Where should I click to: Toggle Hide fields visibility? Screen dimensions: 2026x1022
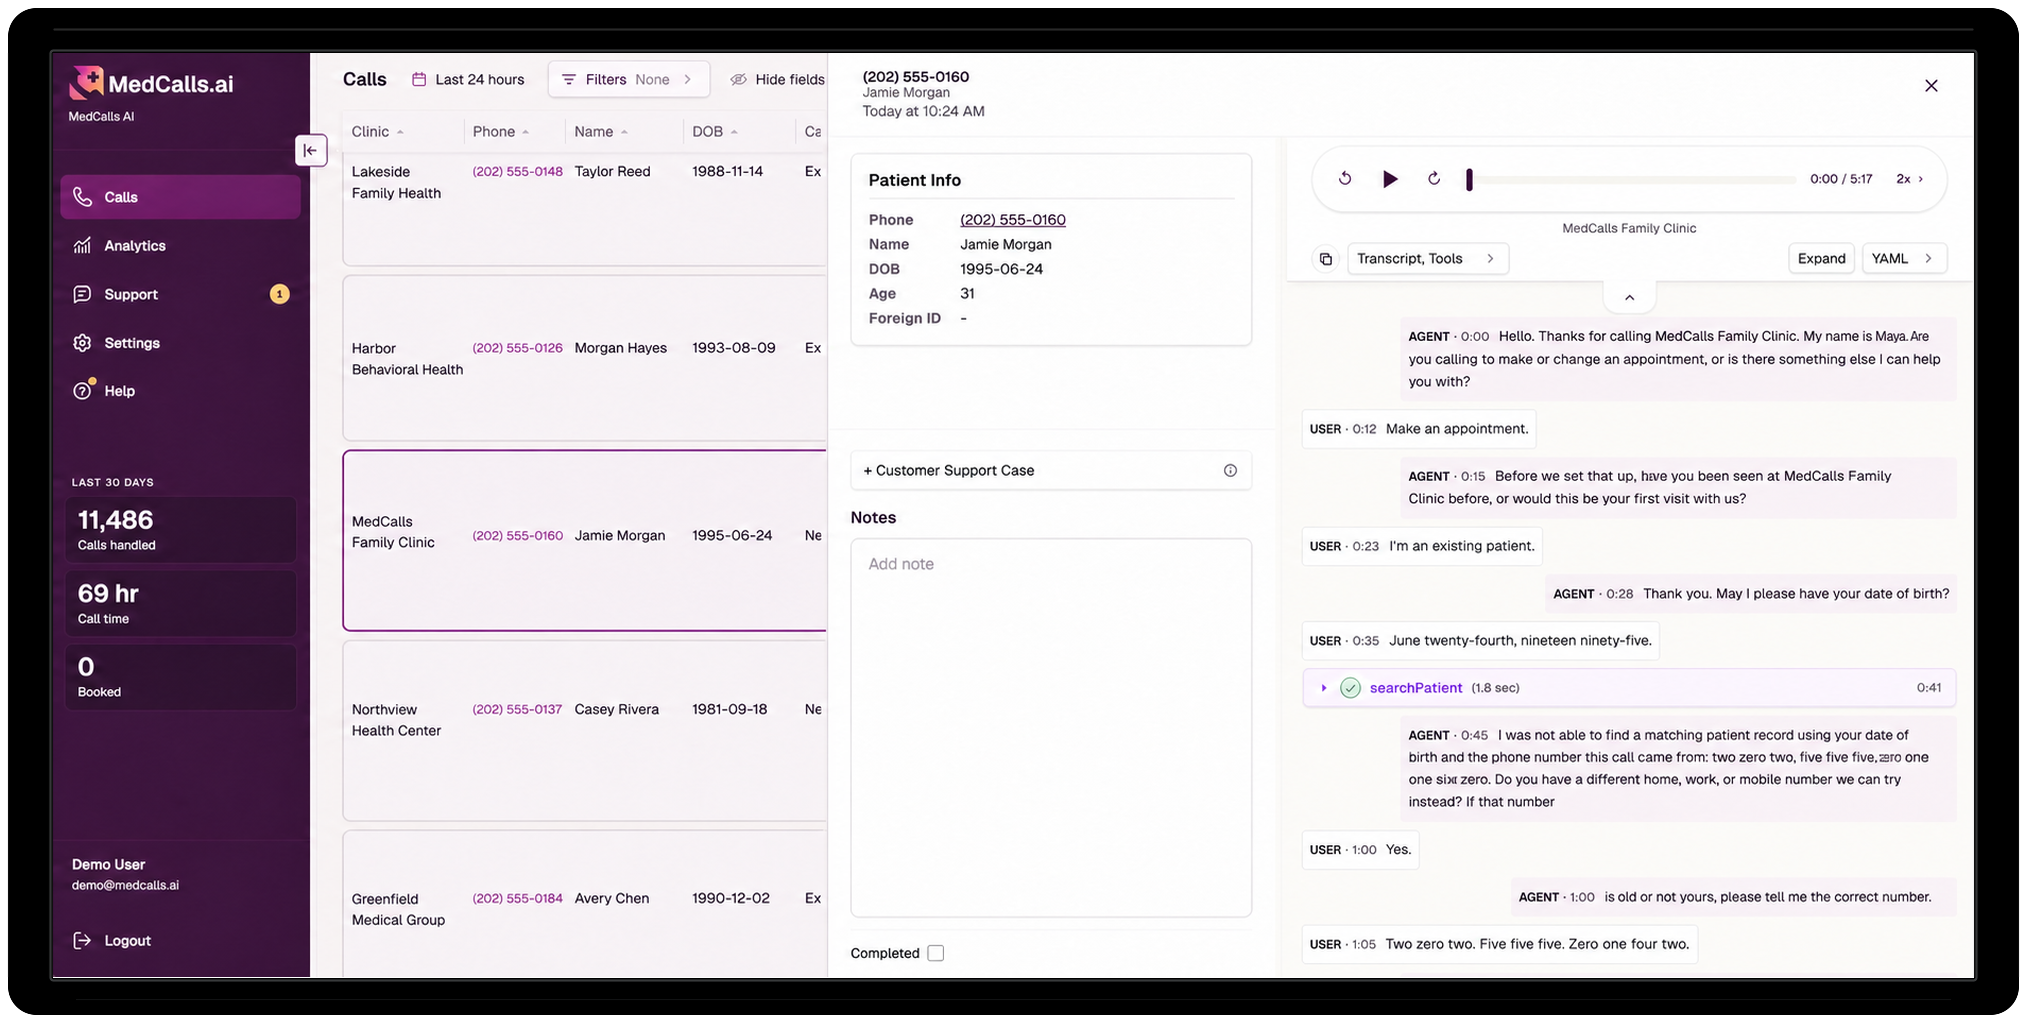777,80
